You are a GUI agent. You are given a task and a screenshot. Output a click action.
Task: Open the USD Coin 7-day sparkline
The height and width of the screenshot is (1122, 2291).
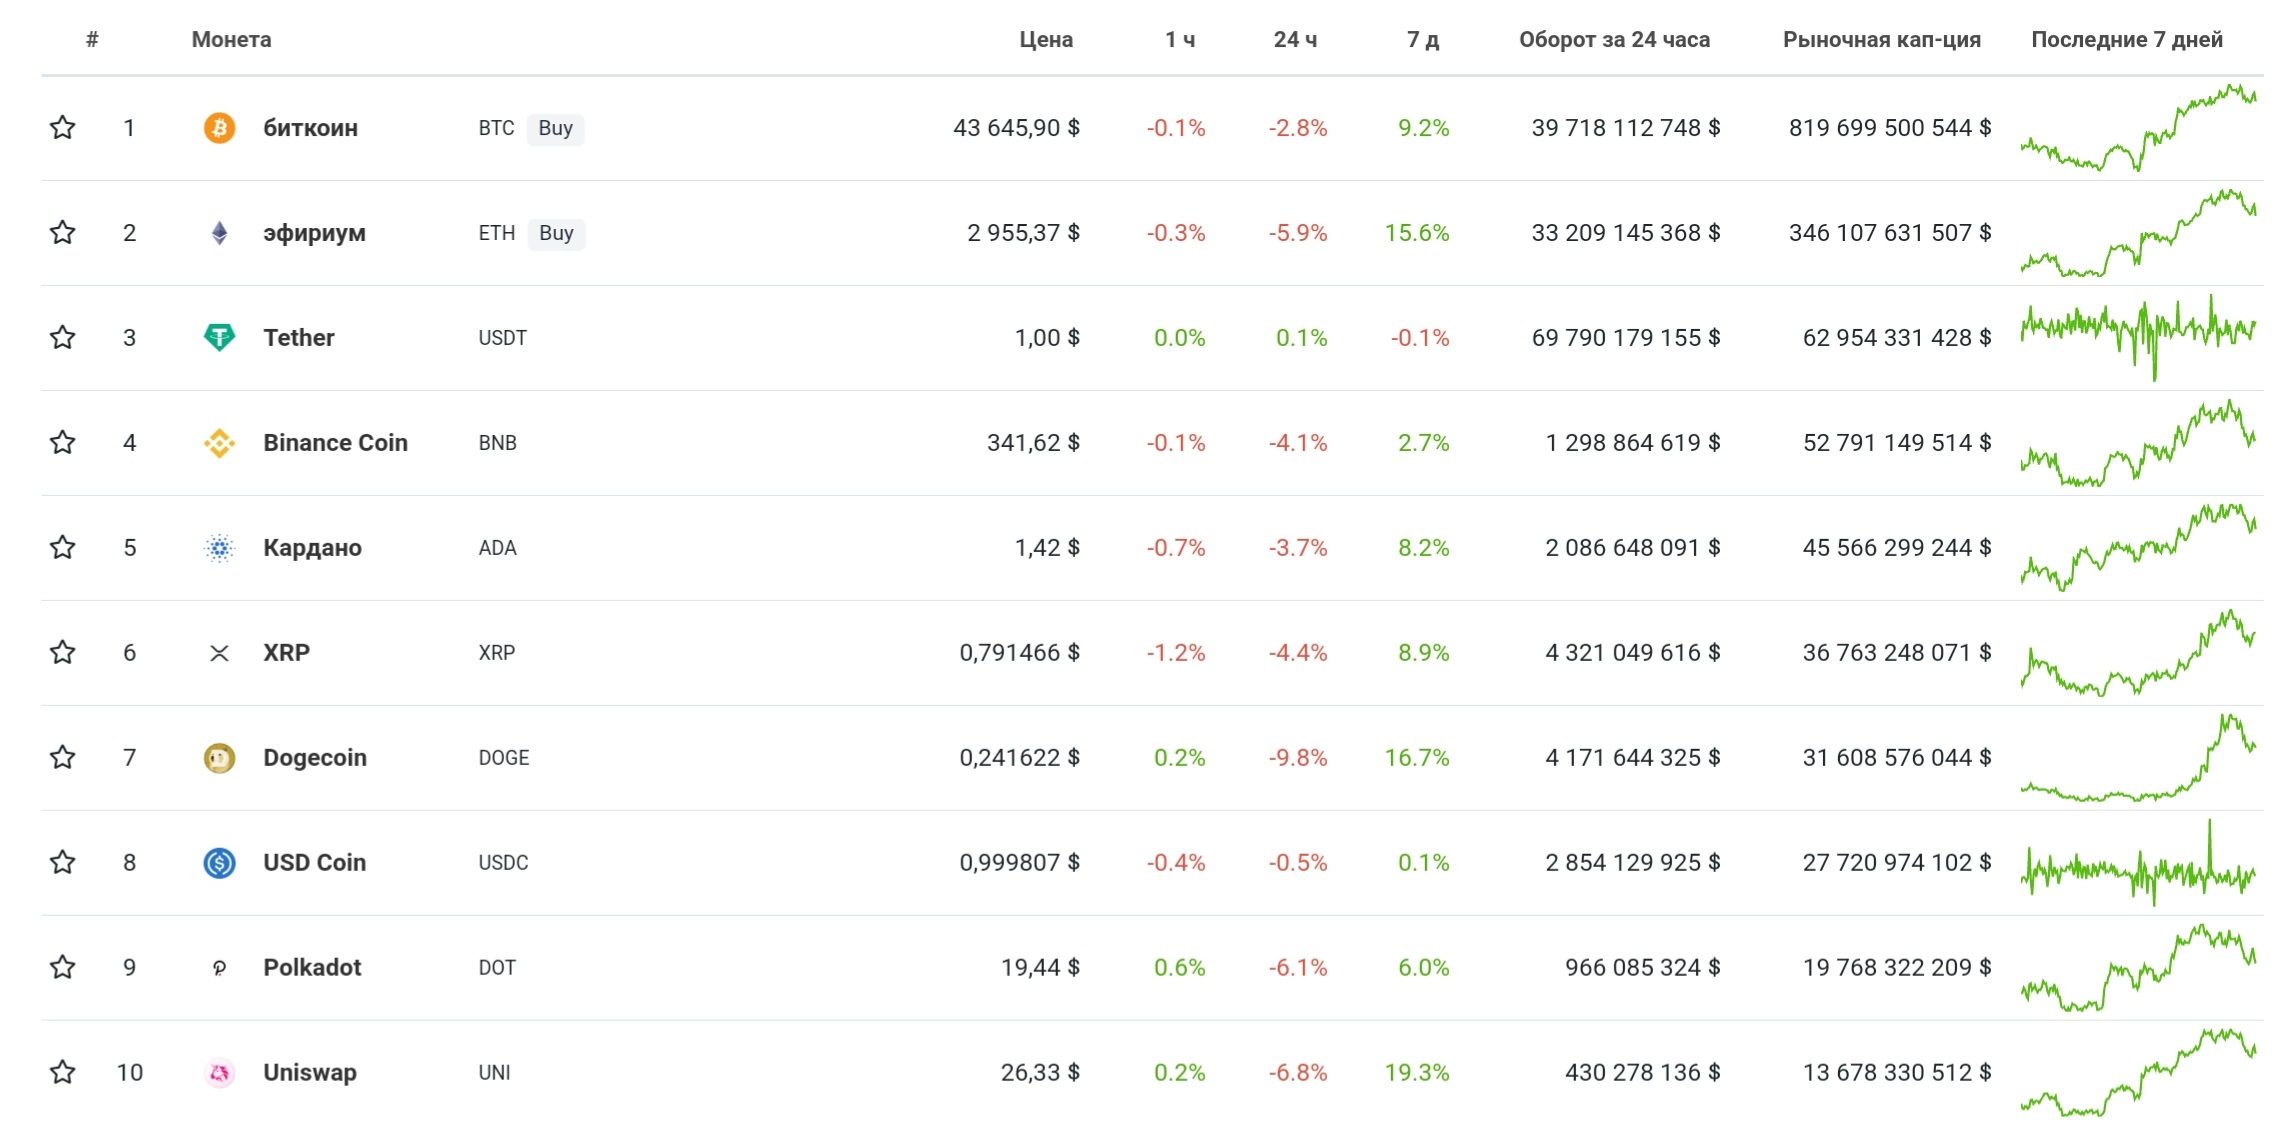point(2138,863)
